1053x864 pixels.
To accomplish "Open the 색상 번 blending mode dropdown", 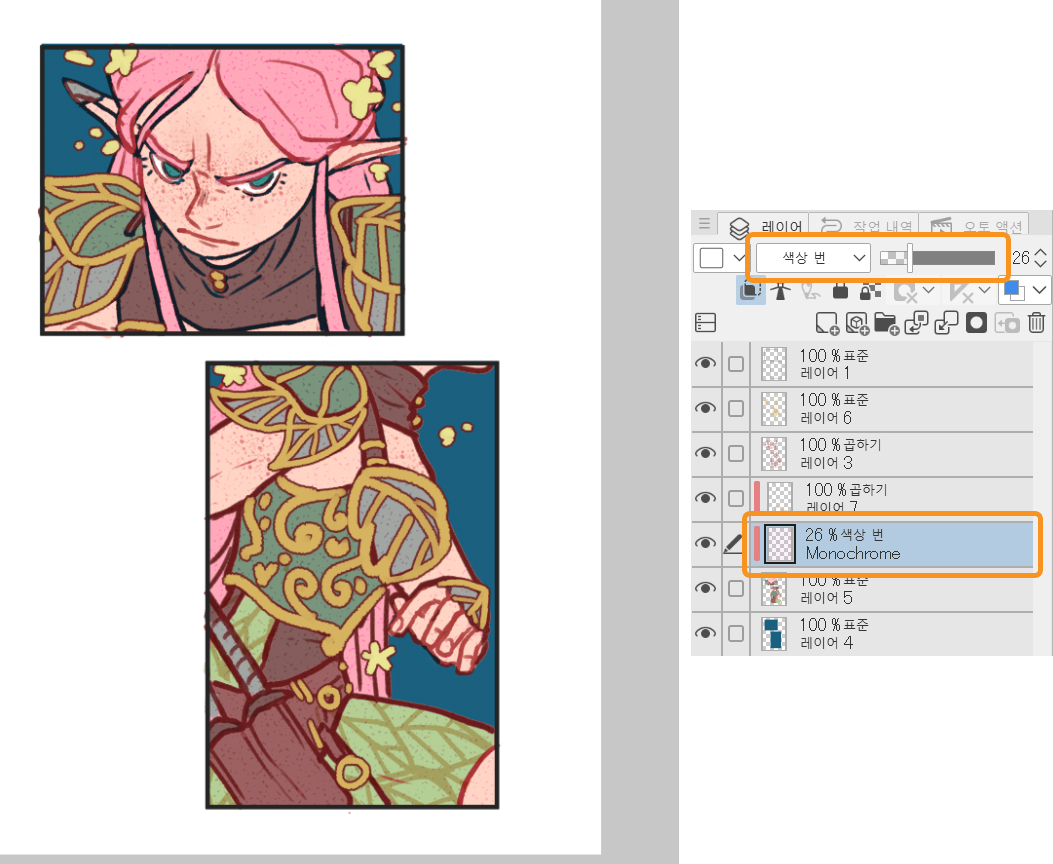I will (x=813, y=258).
